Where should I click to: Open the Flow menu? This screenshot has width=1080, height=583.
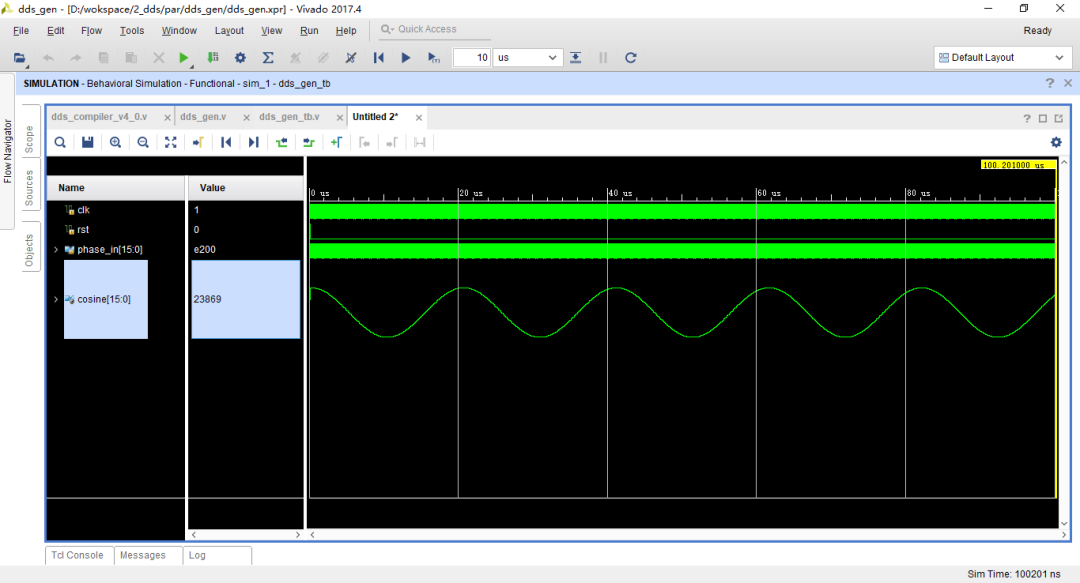click(91, 30)
